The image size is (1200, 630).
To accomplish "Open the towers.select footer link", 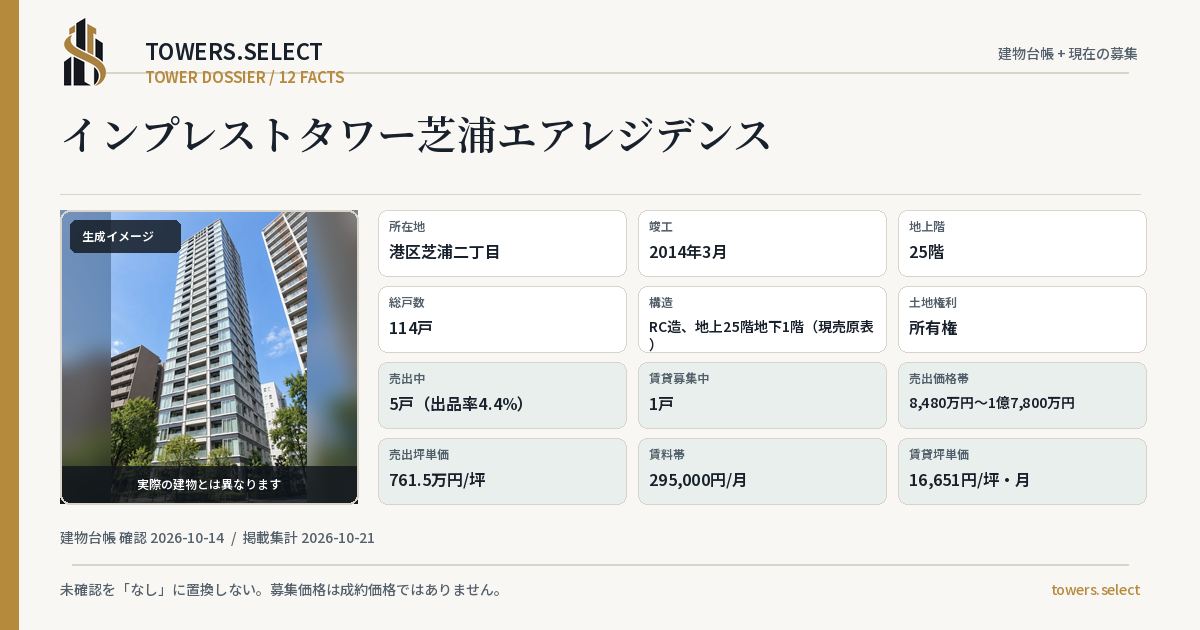I will [x=1095, y=590].
